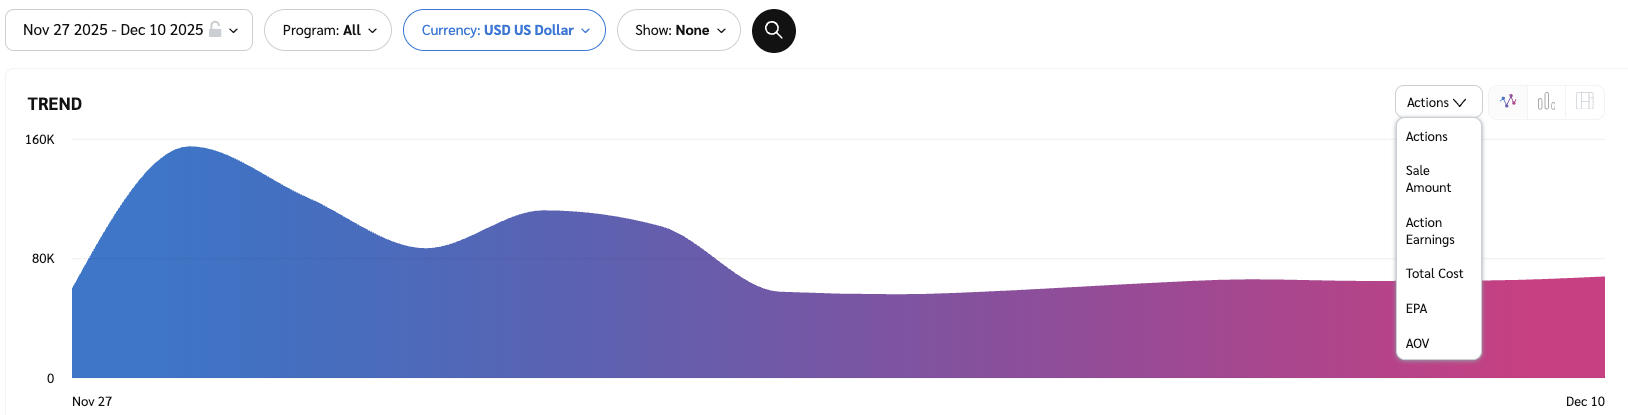Click the date range lock icon
Viewport: 1628px width, 415px height.
pyautogui.click(x=215, y=30)
